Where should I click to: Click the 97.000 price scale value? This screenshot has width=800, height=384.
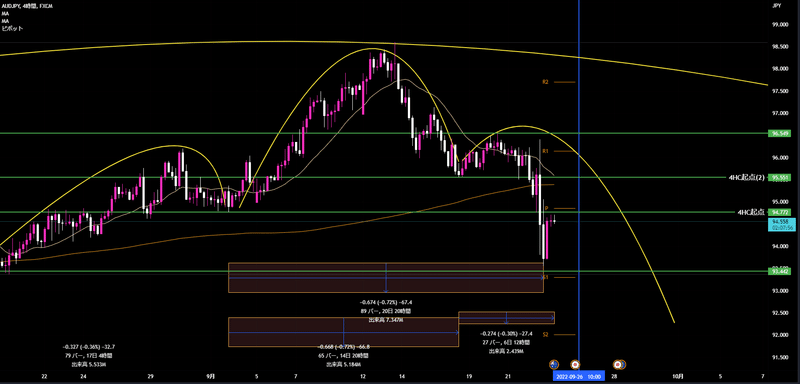click(780, 113)
